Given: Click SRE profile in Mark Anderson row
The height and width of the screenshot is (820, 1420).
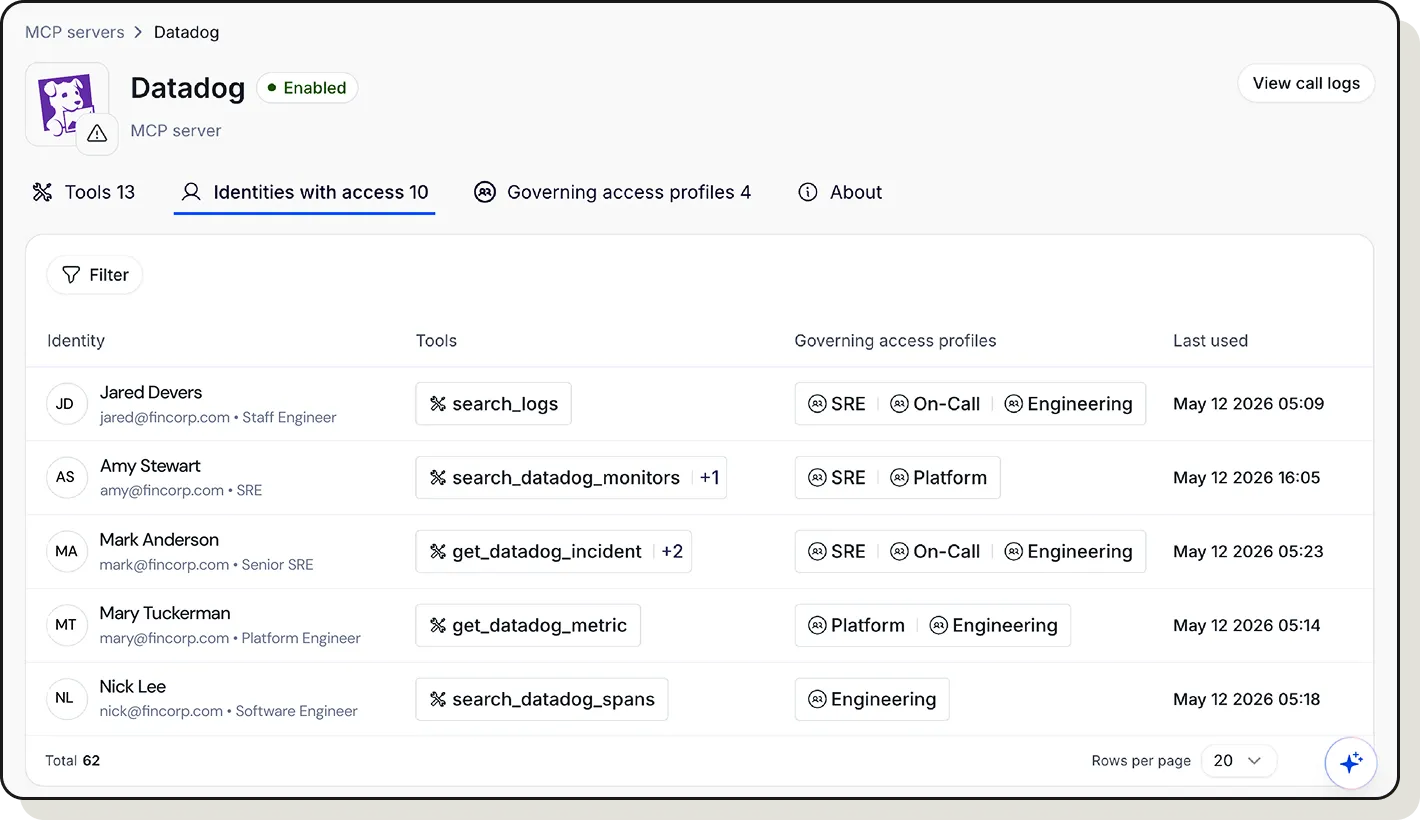Looking at the screenshot, I should point(837,551).
